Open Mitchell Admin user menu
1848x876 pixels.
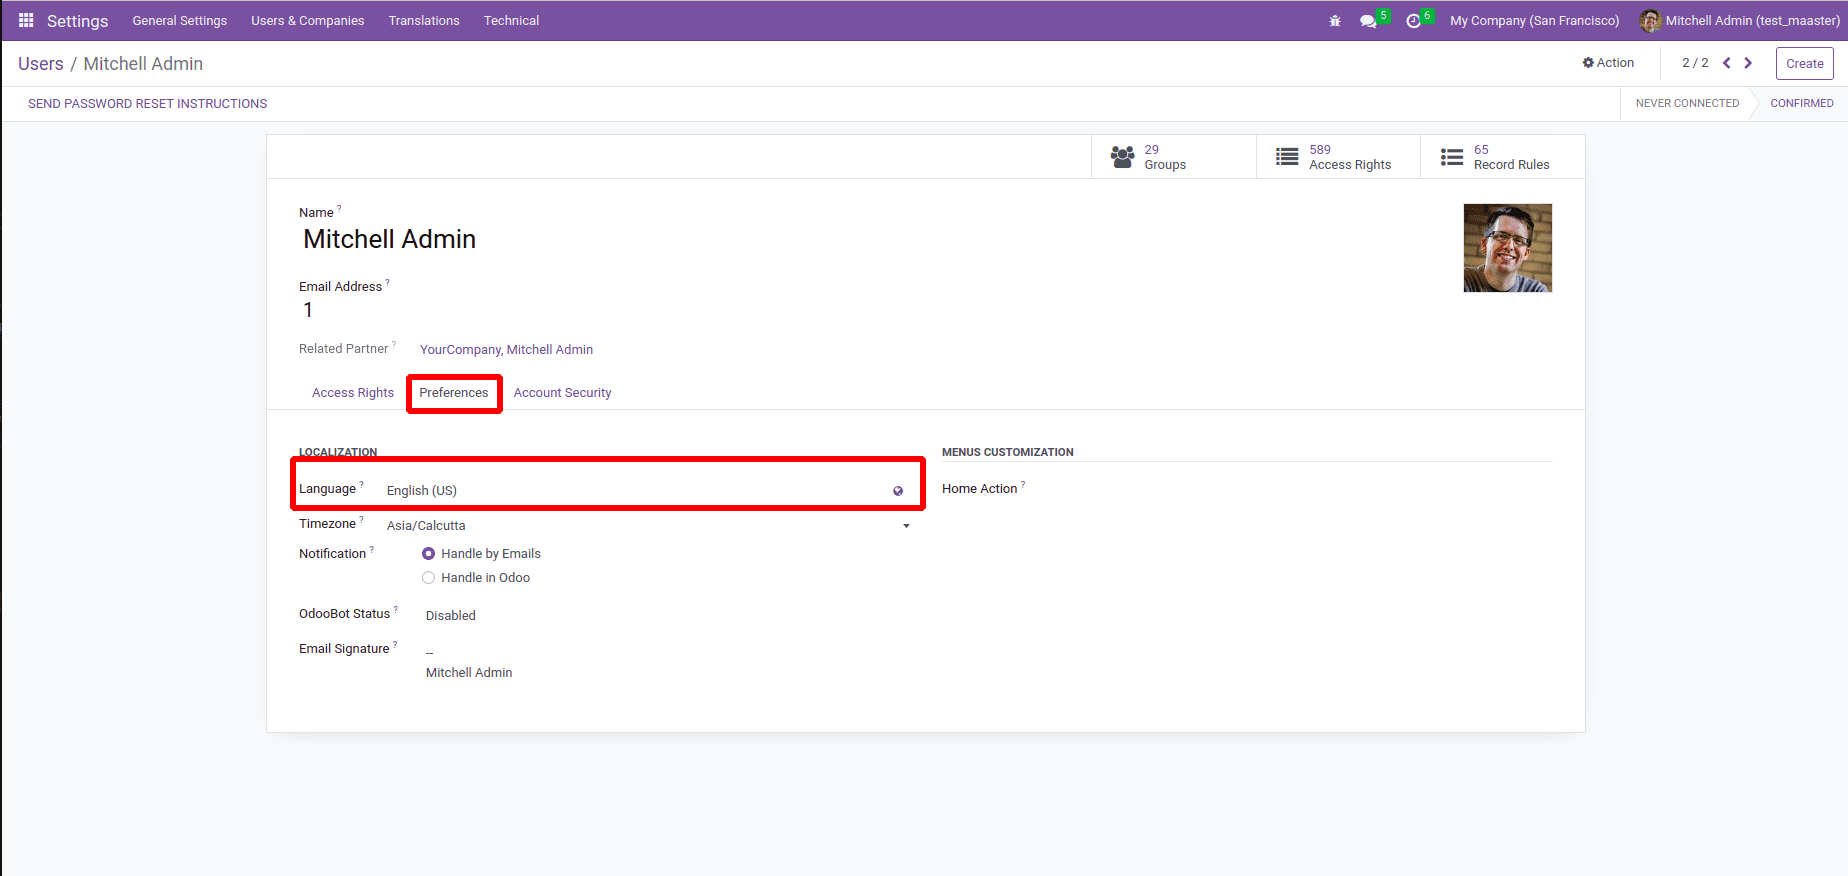(x=1740, y=21)
